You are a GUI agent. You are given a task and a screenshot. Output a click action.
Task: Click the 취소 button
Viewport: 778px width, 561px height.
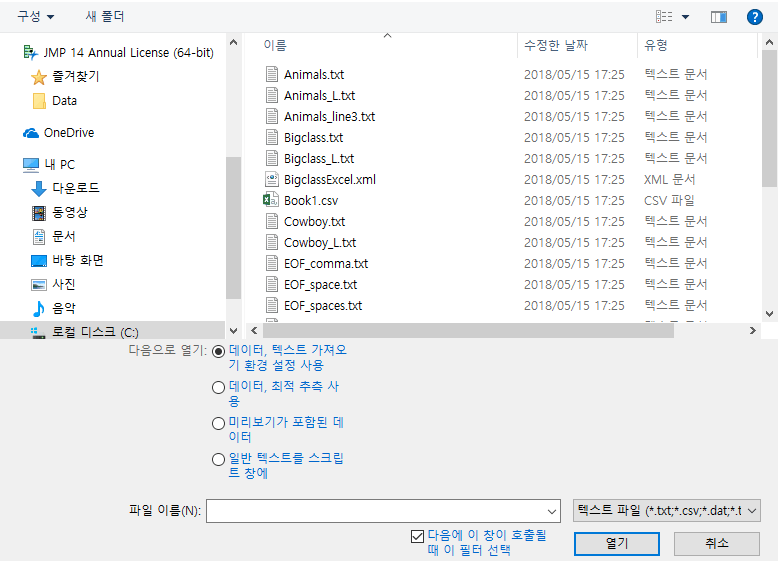click(716, 544)
